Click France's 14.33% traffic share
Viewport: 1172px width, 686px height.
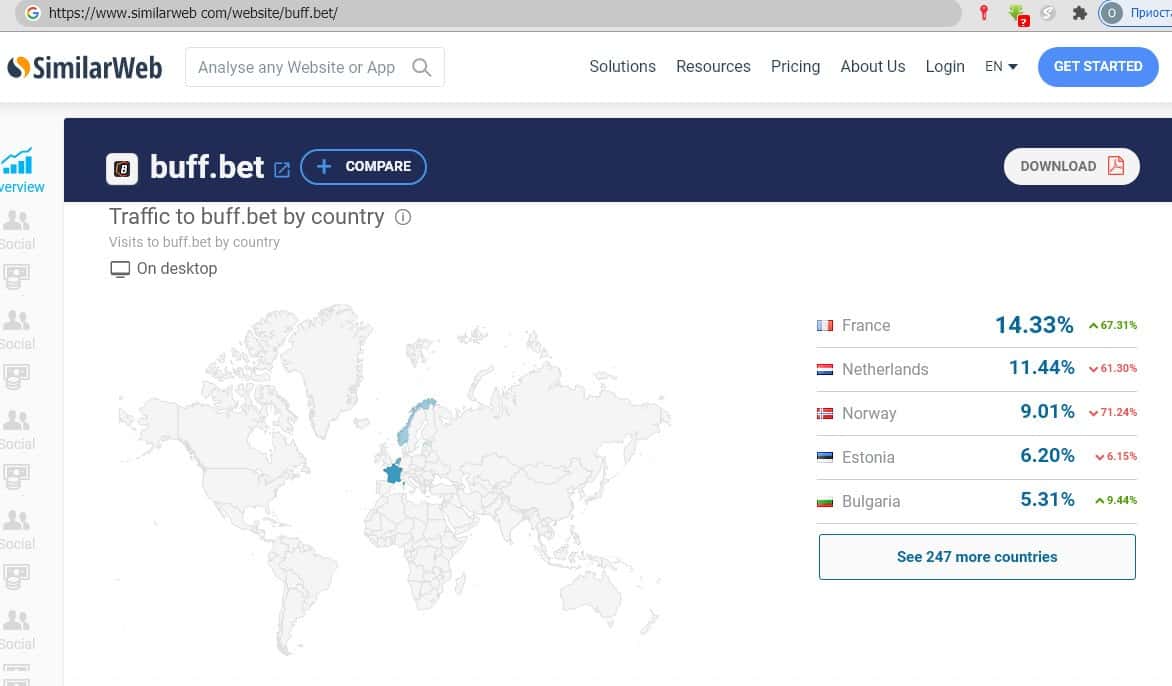[1034, 325]
